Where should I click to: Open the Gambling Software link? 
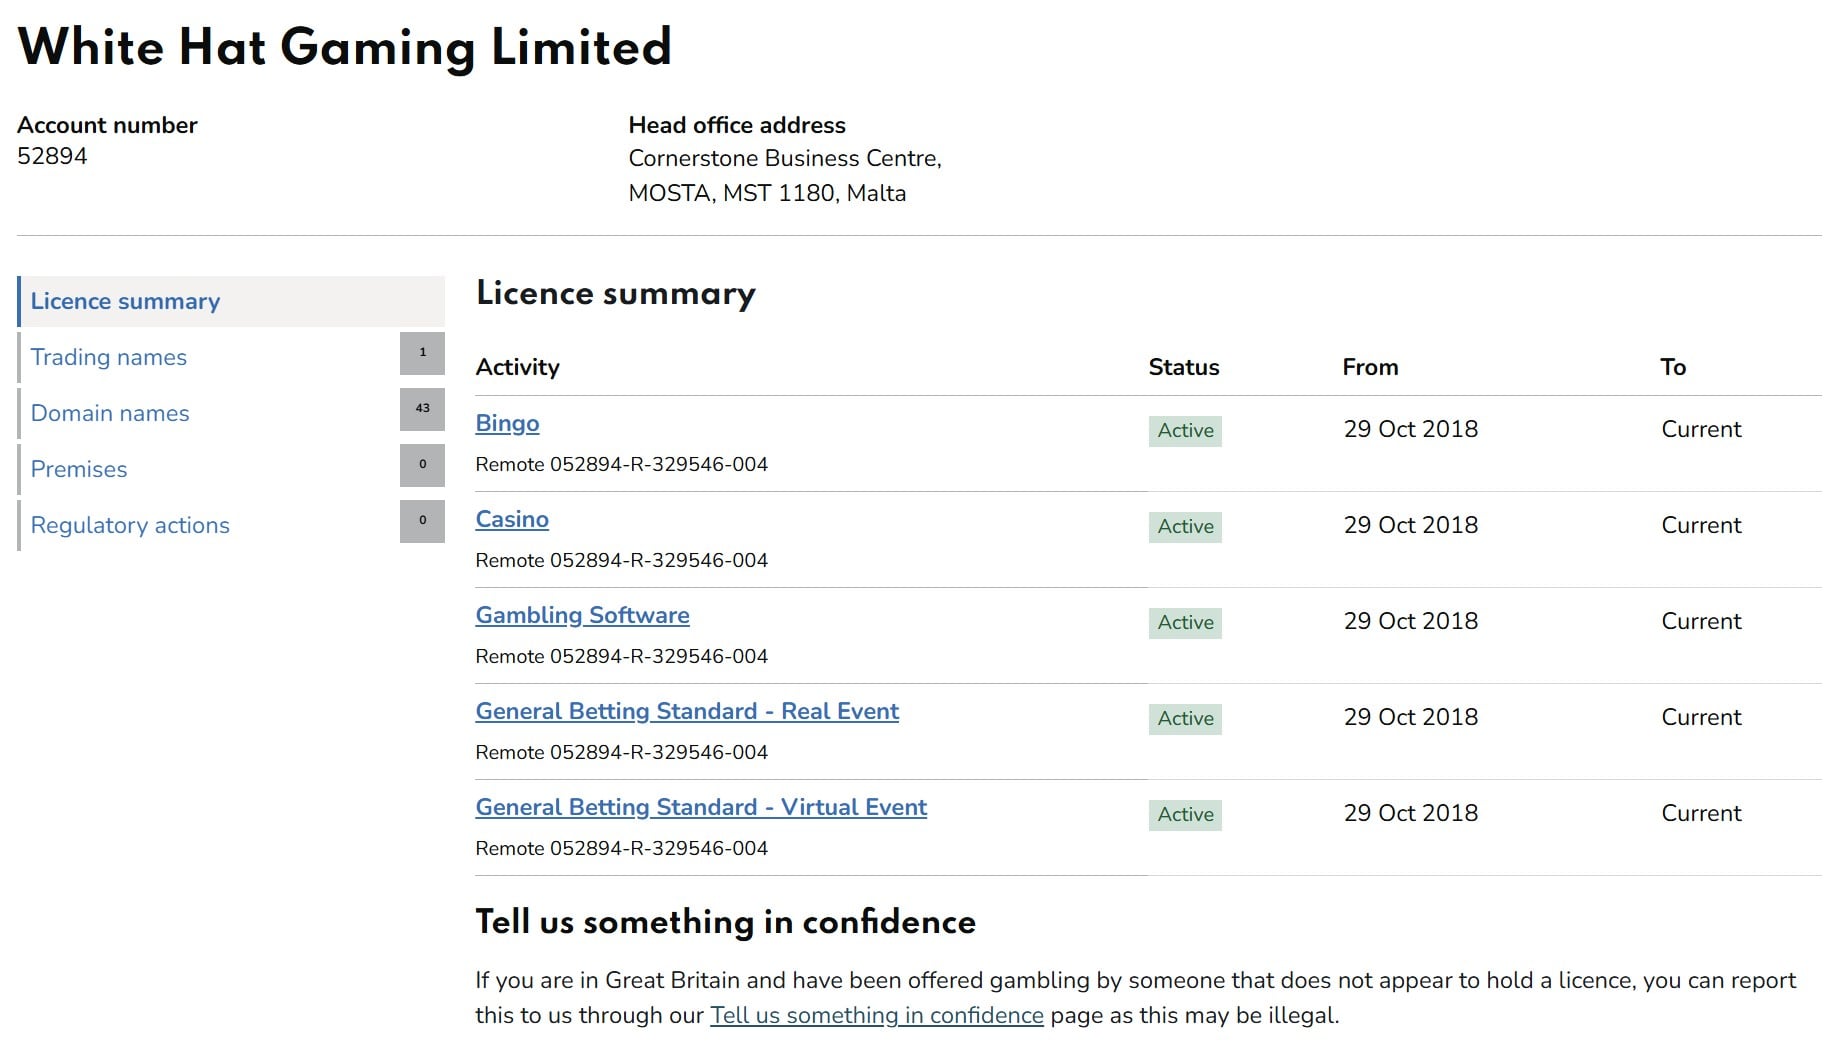coord(582,615)
